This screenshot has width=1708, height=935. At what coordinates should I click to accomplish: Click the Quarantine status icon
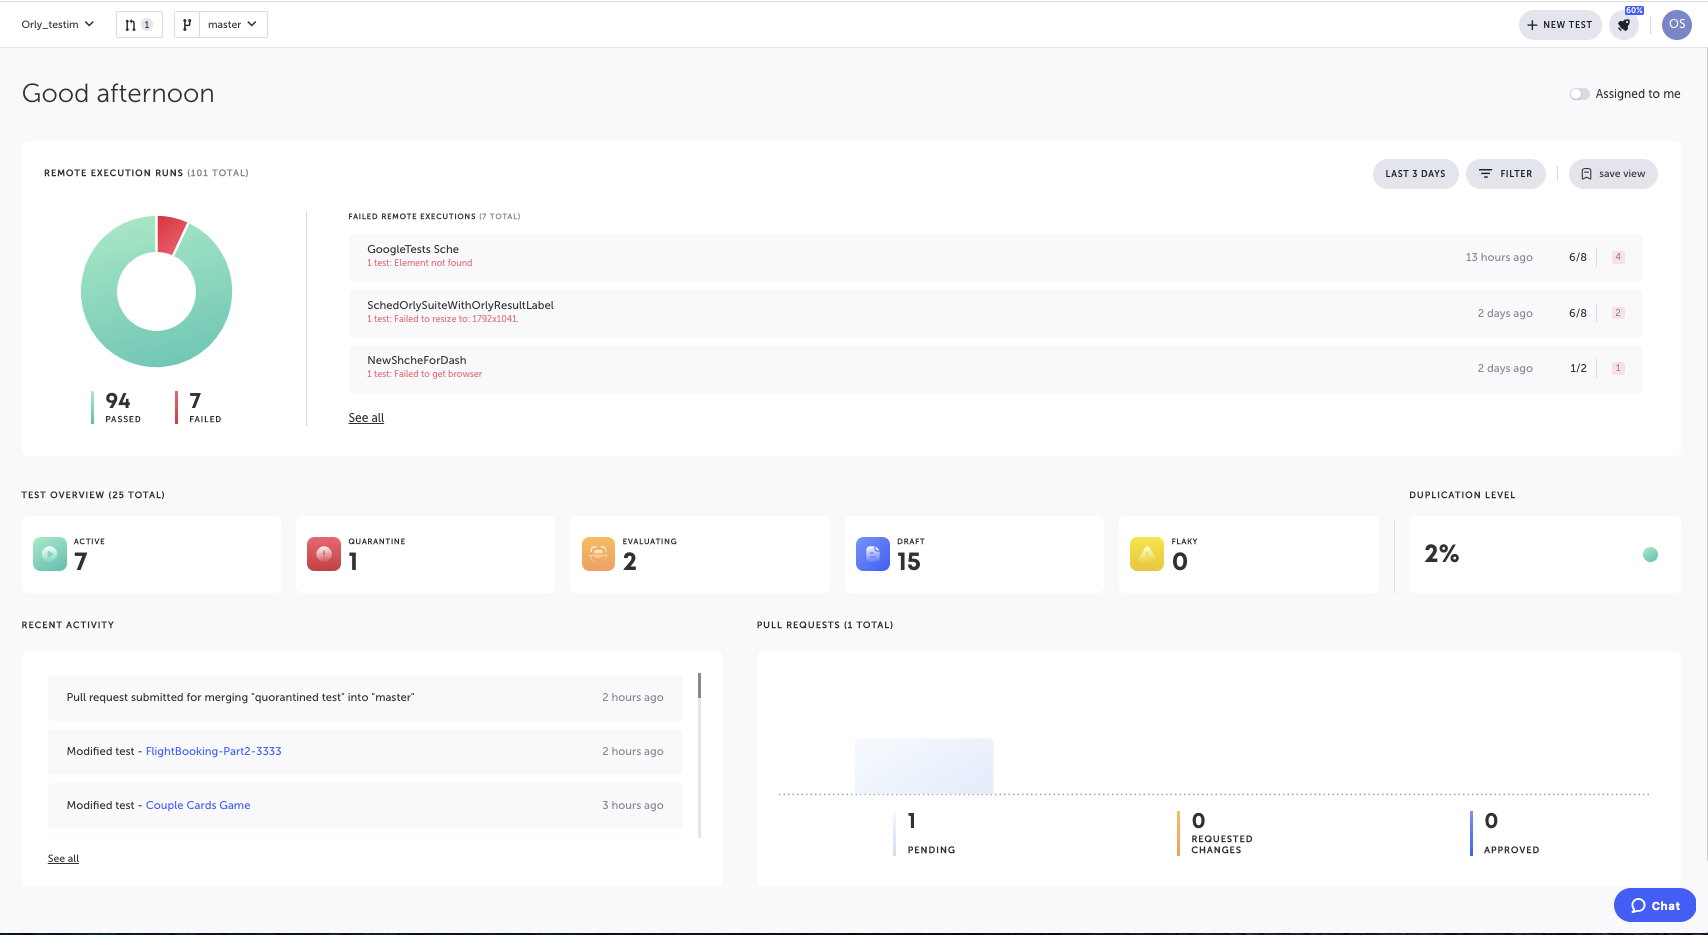click(x=323, y=553)
